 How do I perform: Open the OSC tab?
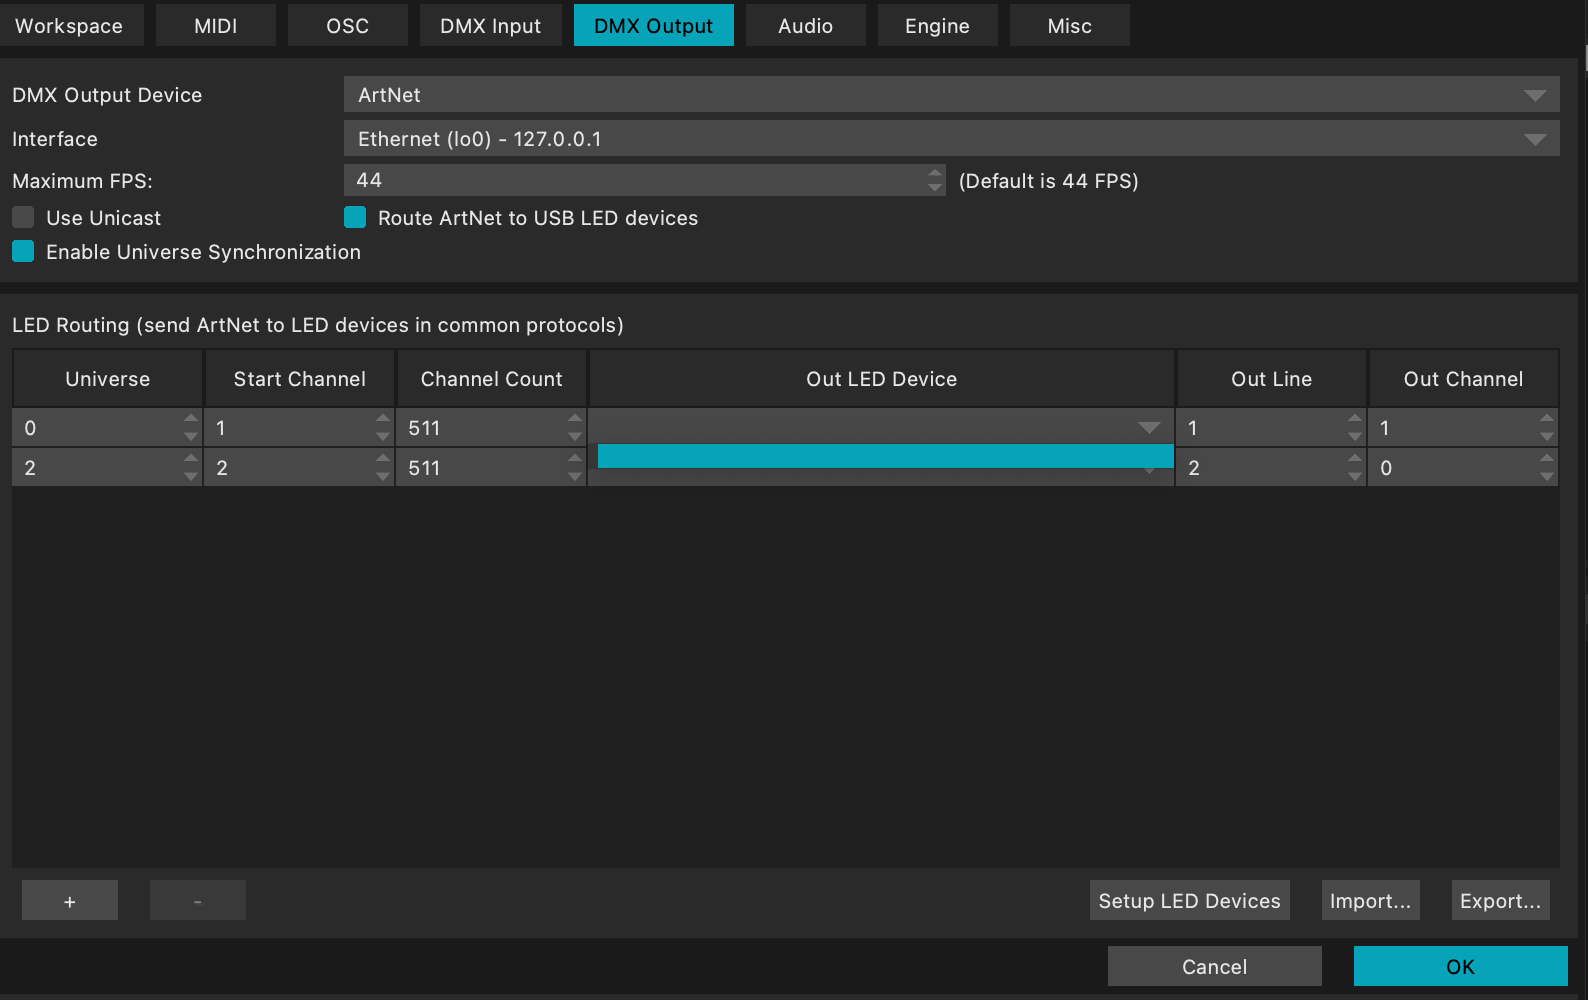tap(348, 25)
